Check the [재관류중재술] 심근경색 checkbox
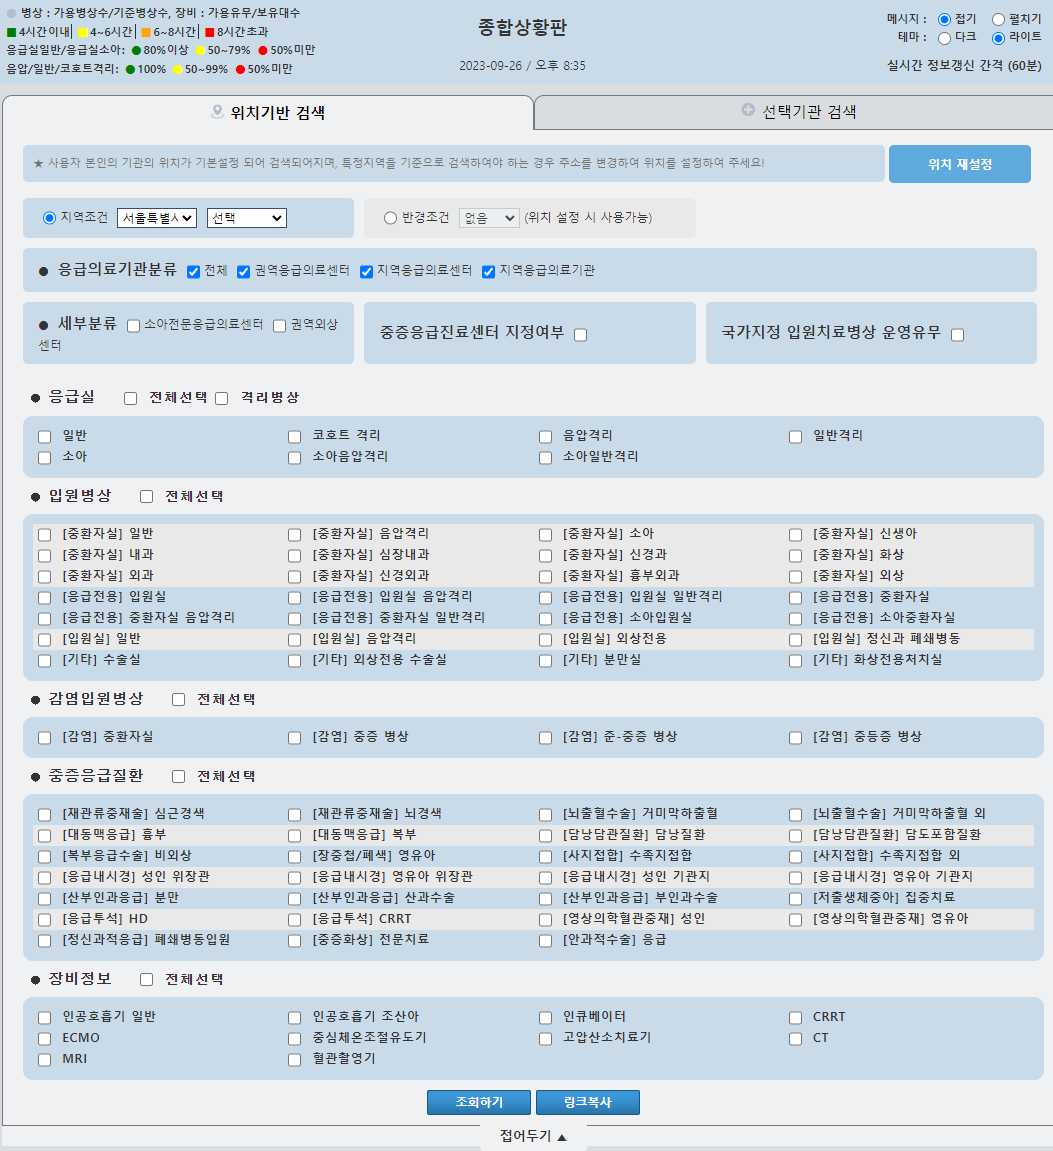Screen dimensions: 1053x1151 click(x=45, y=815)
